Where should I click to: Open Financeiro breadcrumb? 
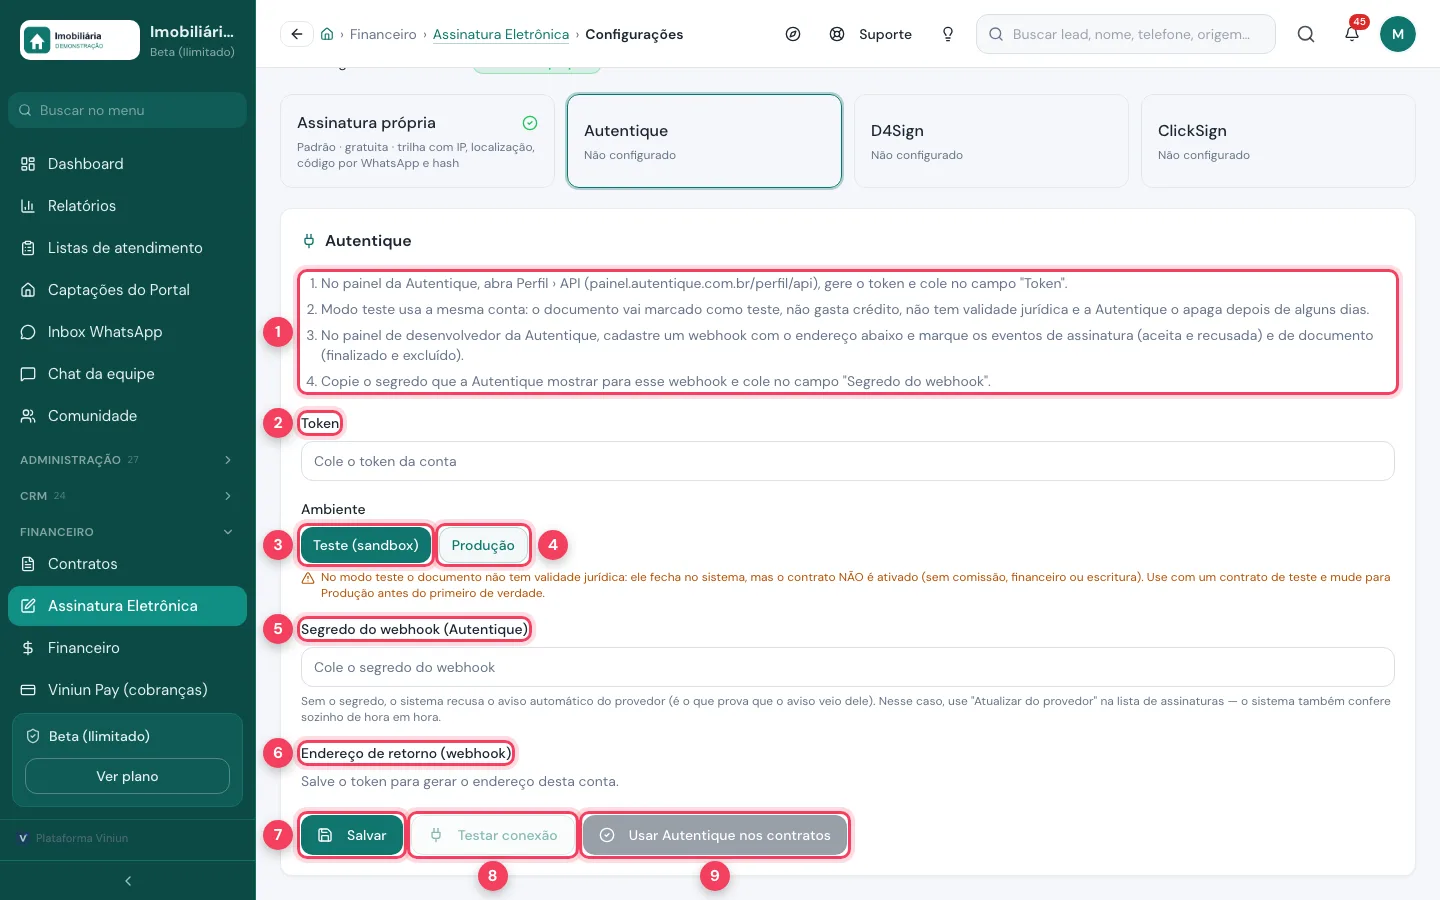383,34
